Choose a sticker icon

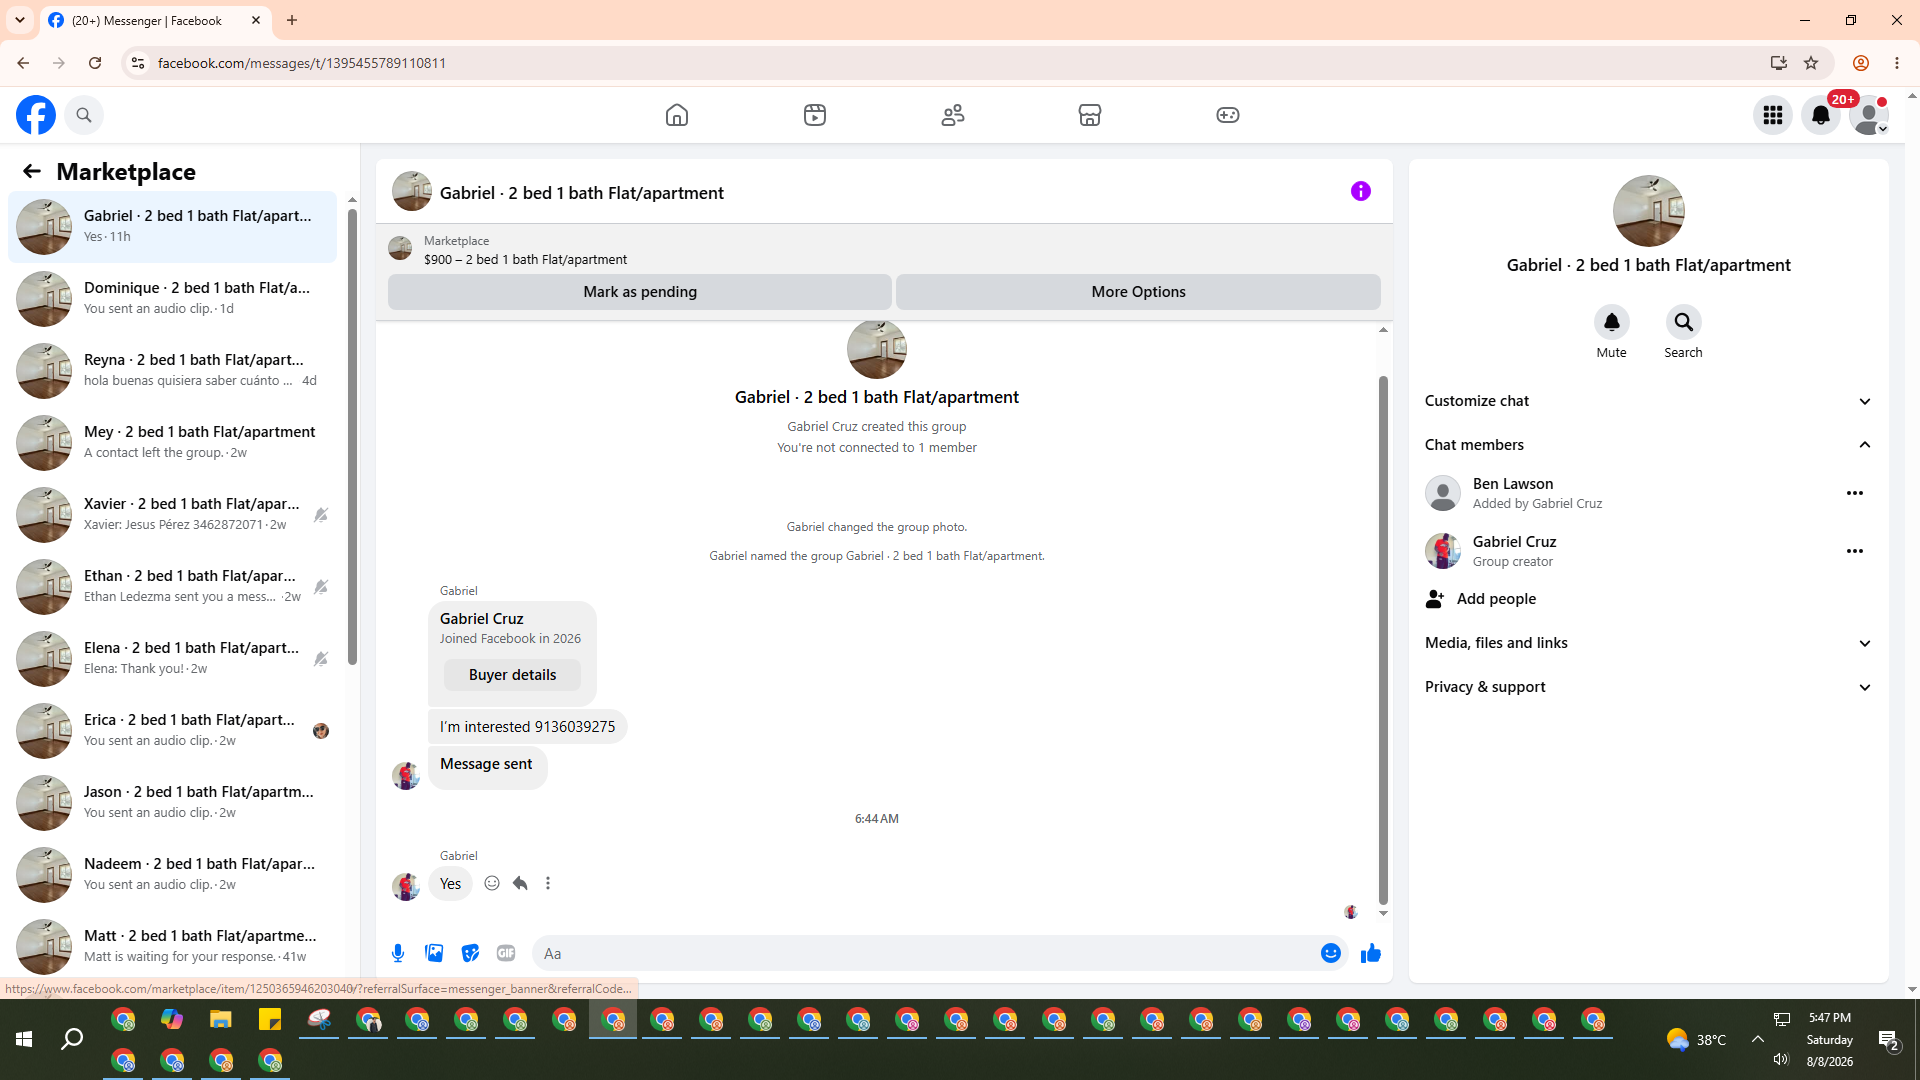pos(470,953)
